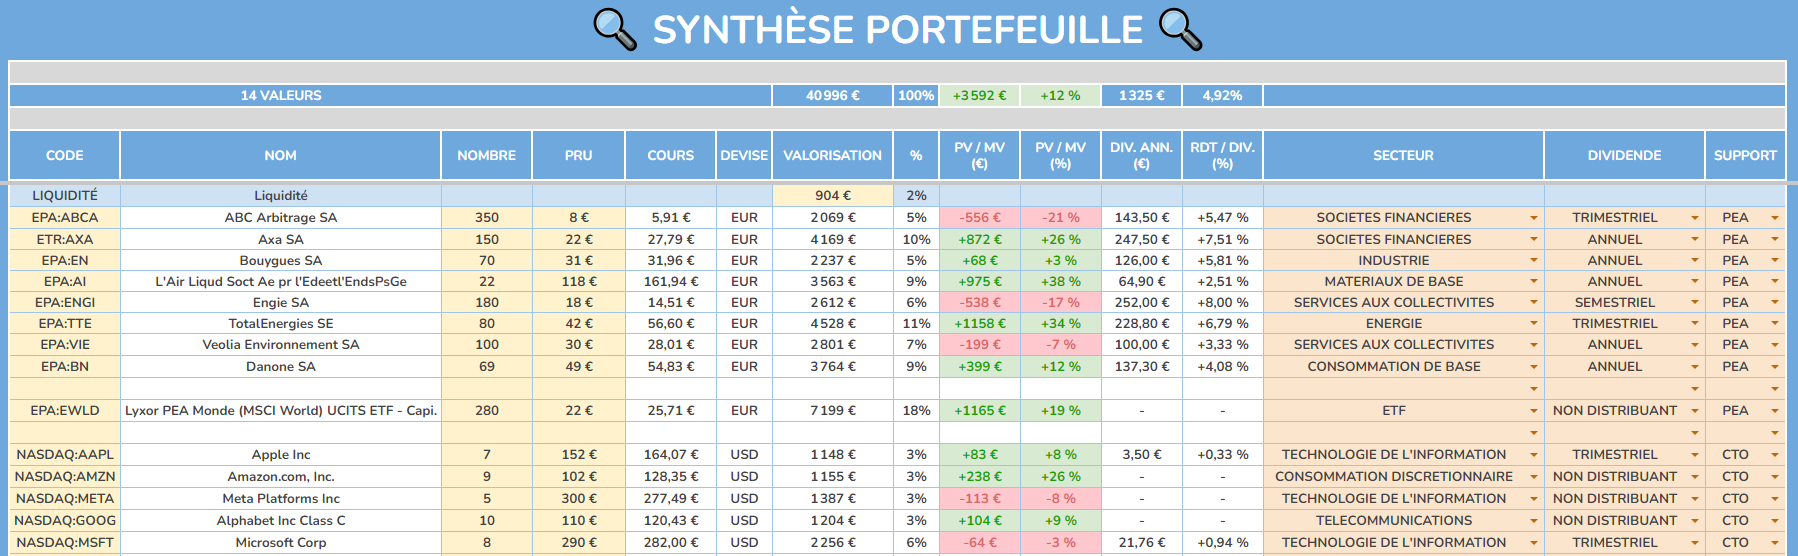Select total valuation cell 40 996 €
1798x556 pixels.
(x=832, y=95)
